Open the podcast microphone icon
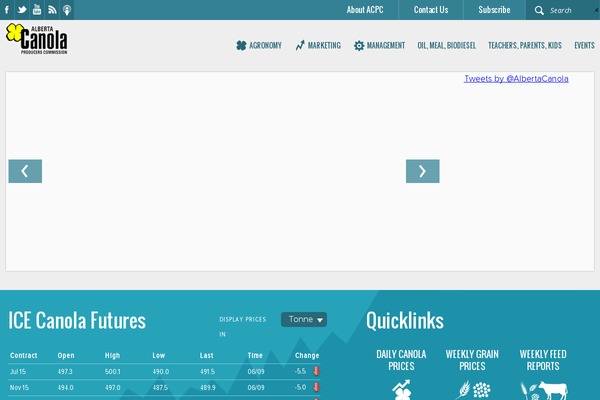This screenshot has height=400, width=600. pos(67,10)
